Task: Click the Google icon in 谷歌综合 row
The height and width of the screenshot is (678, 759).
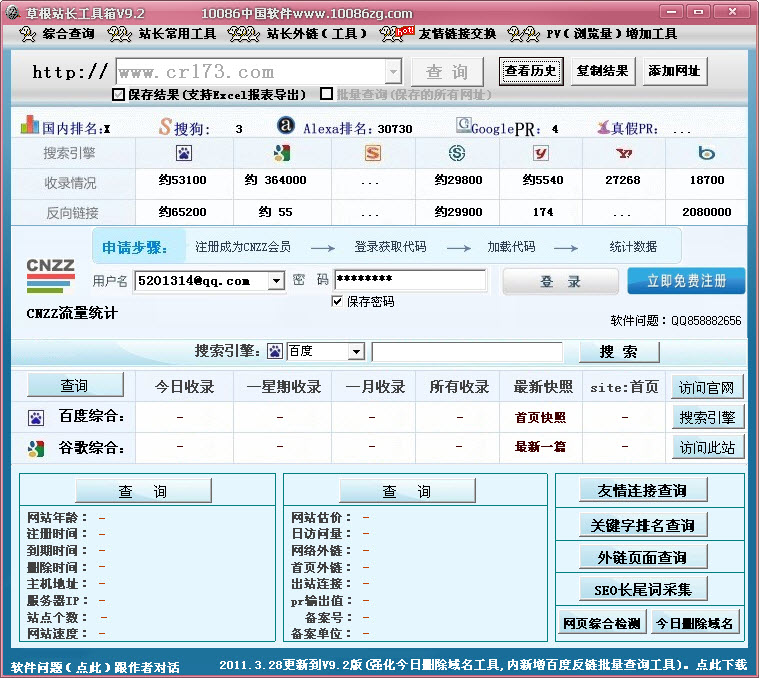Action: coord(36,449)
